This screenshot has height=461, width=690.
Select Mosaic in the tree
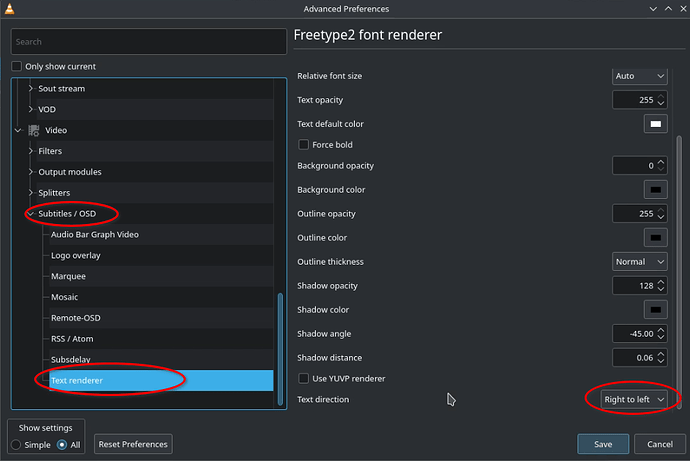[x=64, y=297]
